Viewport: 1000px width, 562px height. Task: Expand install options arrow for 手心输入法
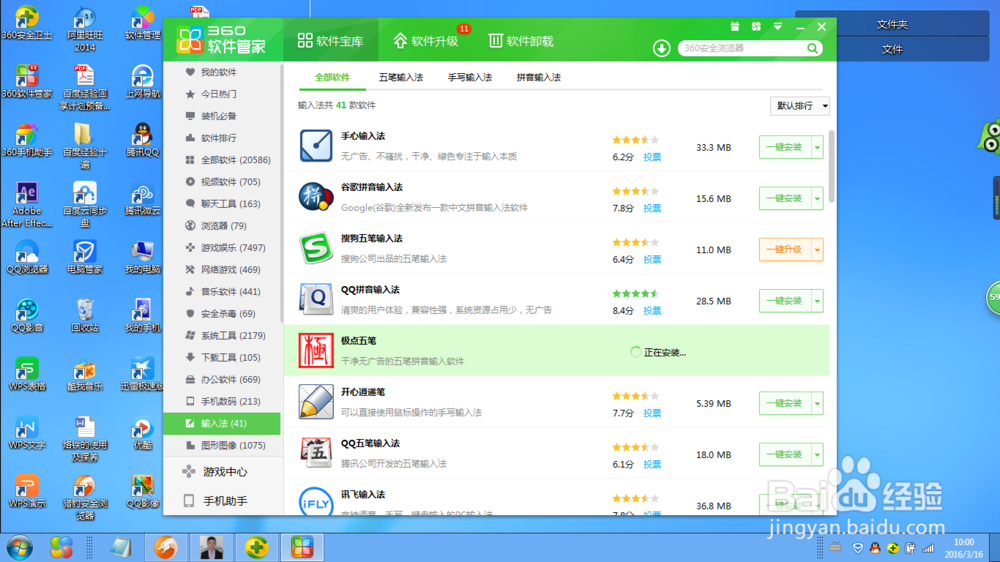(x=817, y=147)
